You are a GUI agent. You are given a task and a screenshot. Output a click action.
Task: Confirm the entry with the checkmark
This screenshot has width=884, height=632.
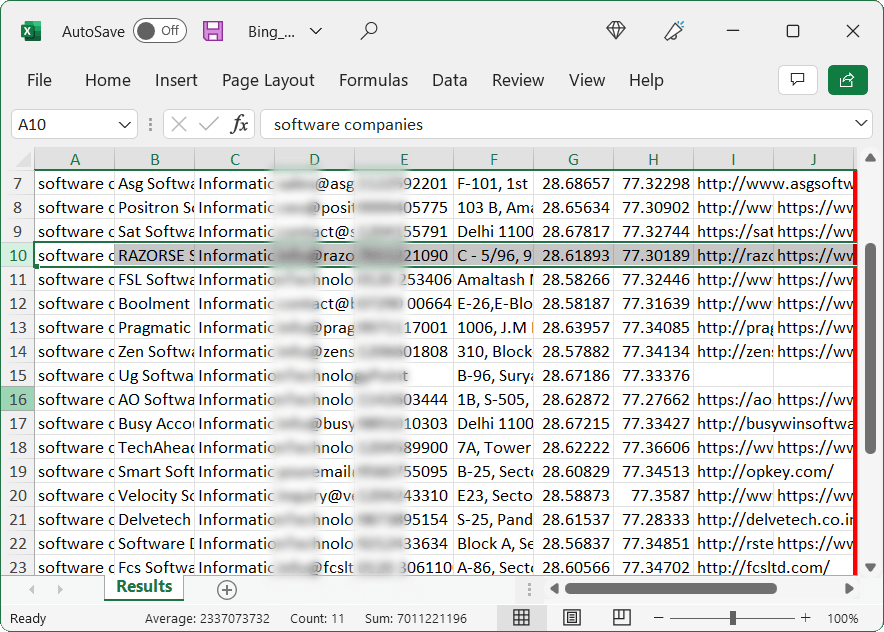tap(209, 124)
